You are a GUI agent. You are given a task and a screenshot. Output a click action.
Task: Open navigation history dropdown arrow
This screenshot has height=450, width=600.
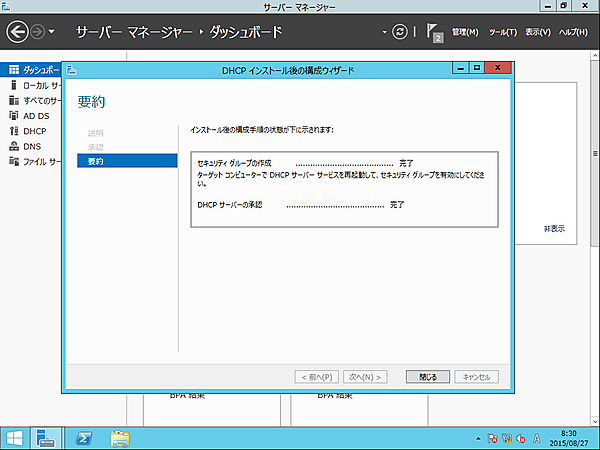pyautogui.click(x=52, y=32)
